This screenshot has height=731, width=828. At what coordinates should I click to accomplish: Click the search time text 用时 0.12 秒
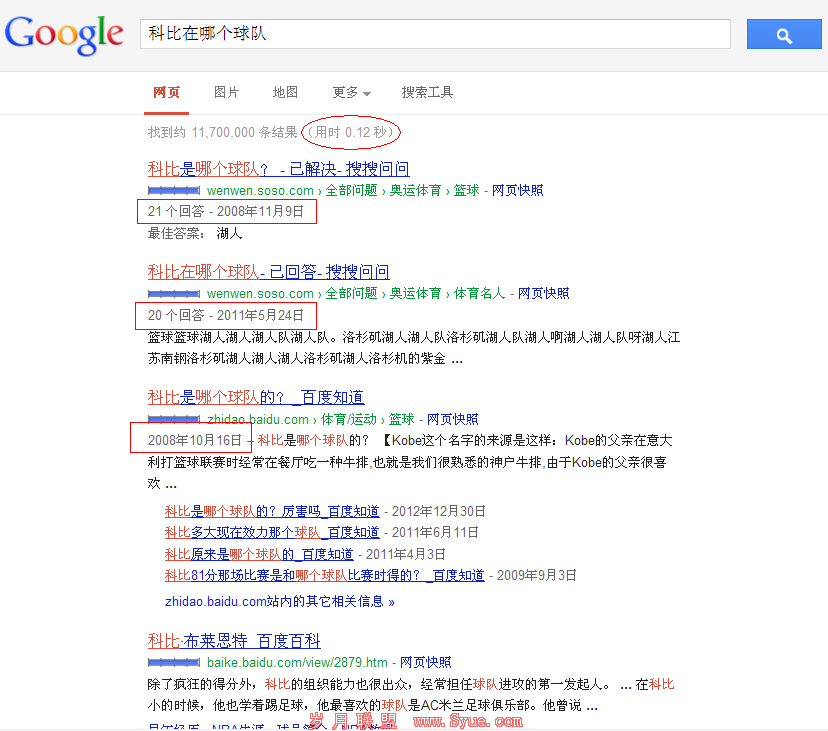pyautogui.click(x=351, y=132)
